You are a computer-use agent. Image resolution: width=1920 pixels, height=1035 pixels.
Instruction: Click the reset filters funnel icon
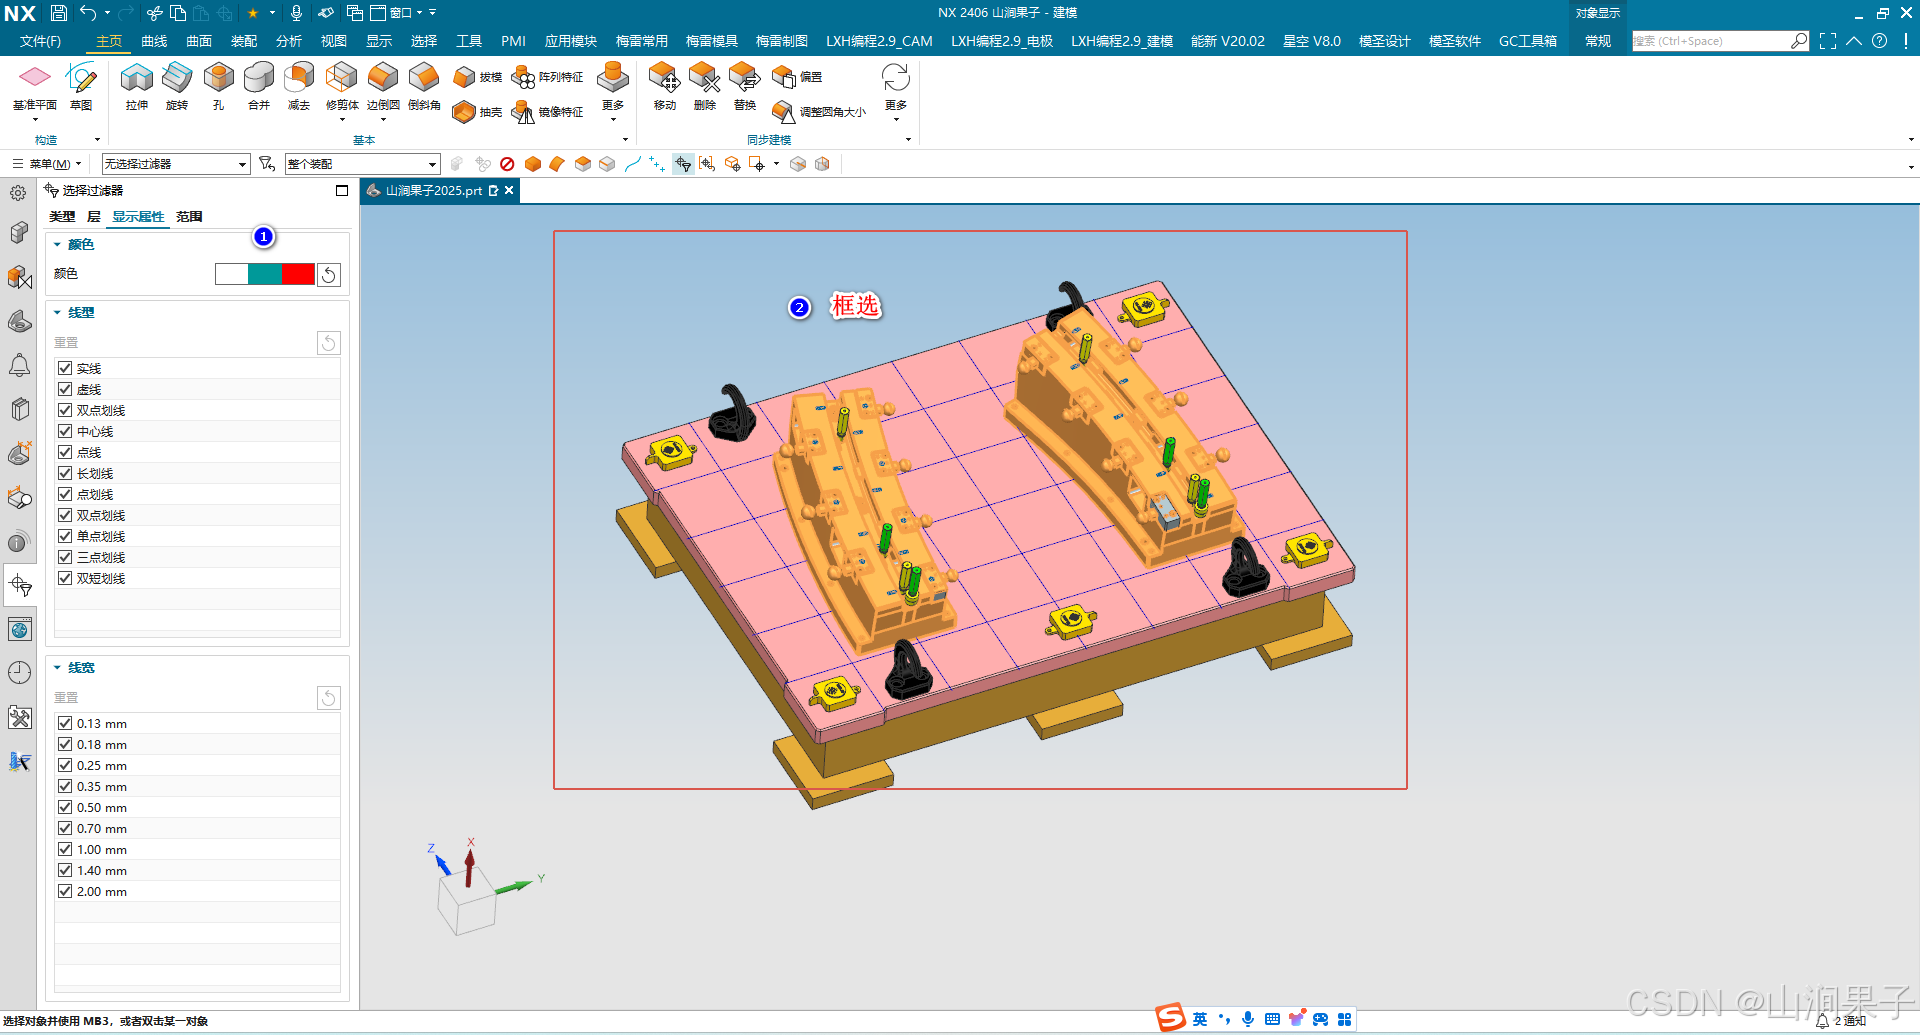[267, 163]
